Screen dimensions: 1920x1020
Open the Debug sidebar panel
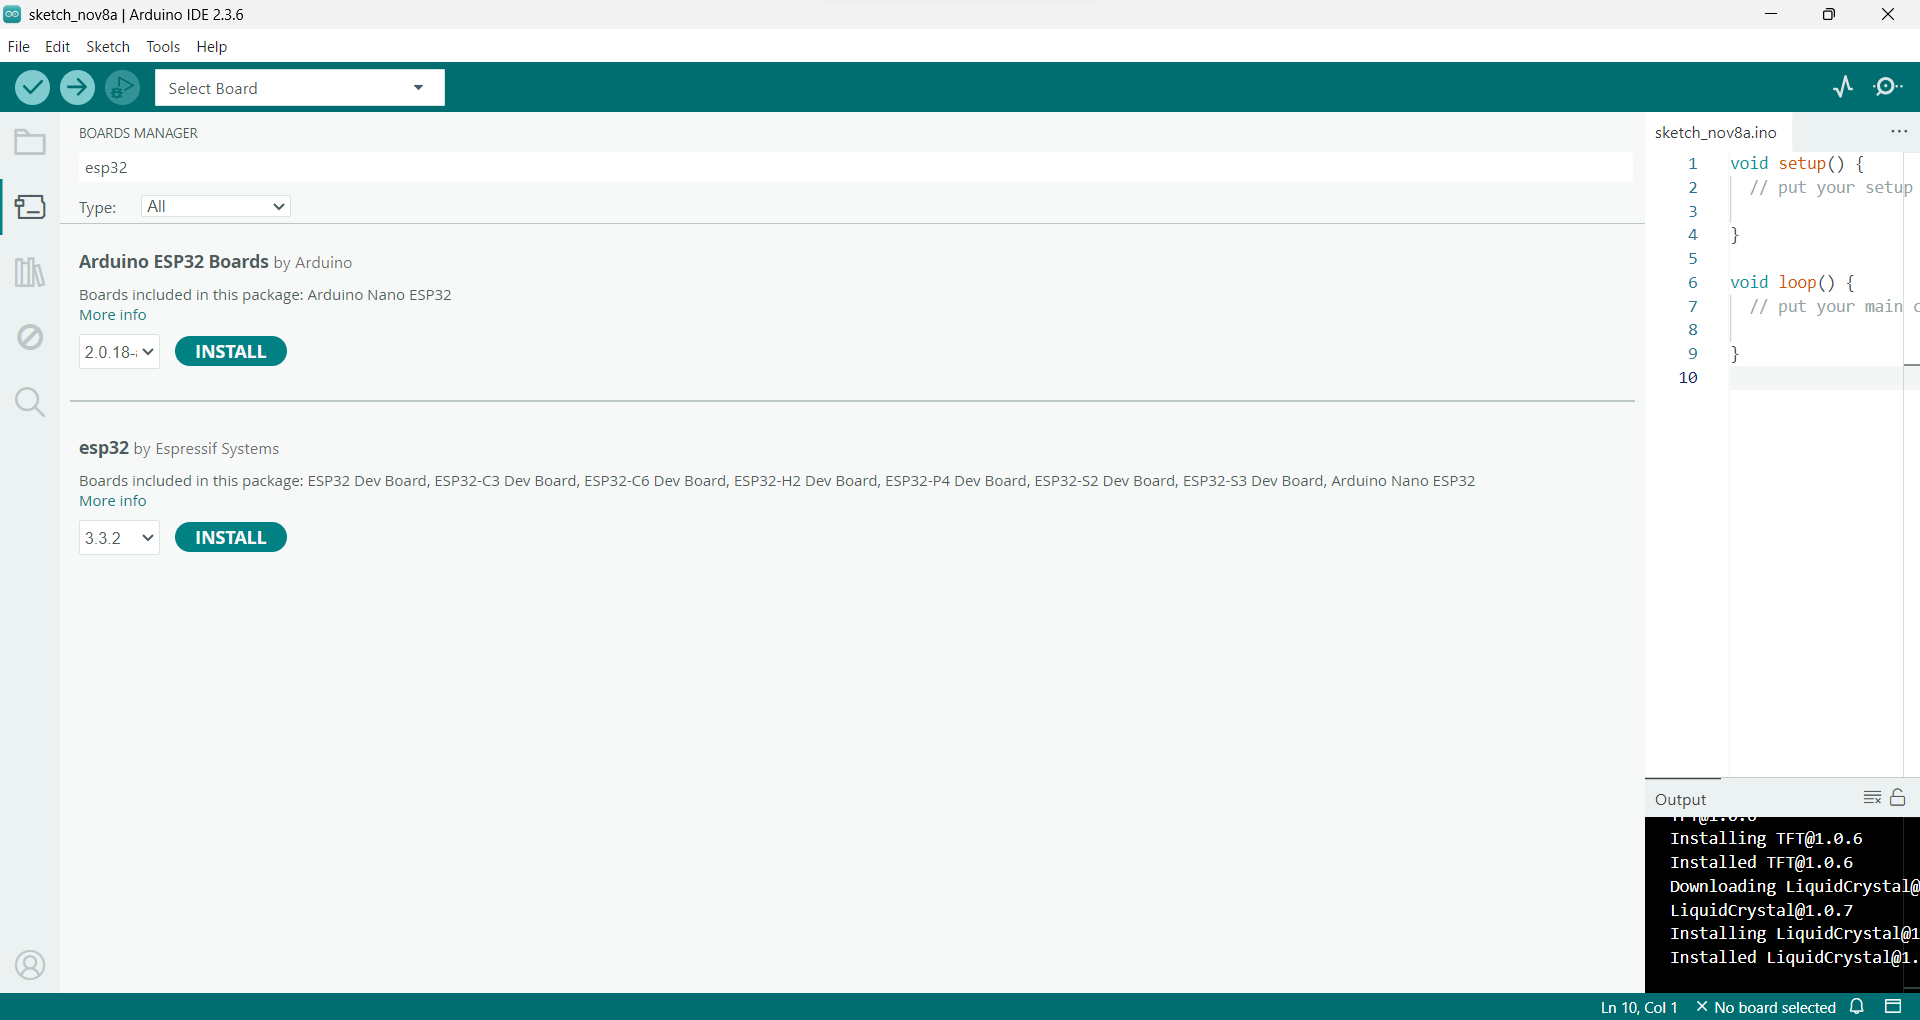30,337
